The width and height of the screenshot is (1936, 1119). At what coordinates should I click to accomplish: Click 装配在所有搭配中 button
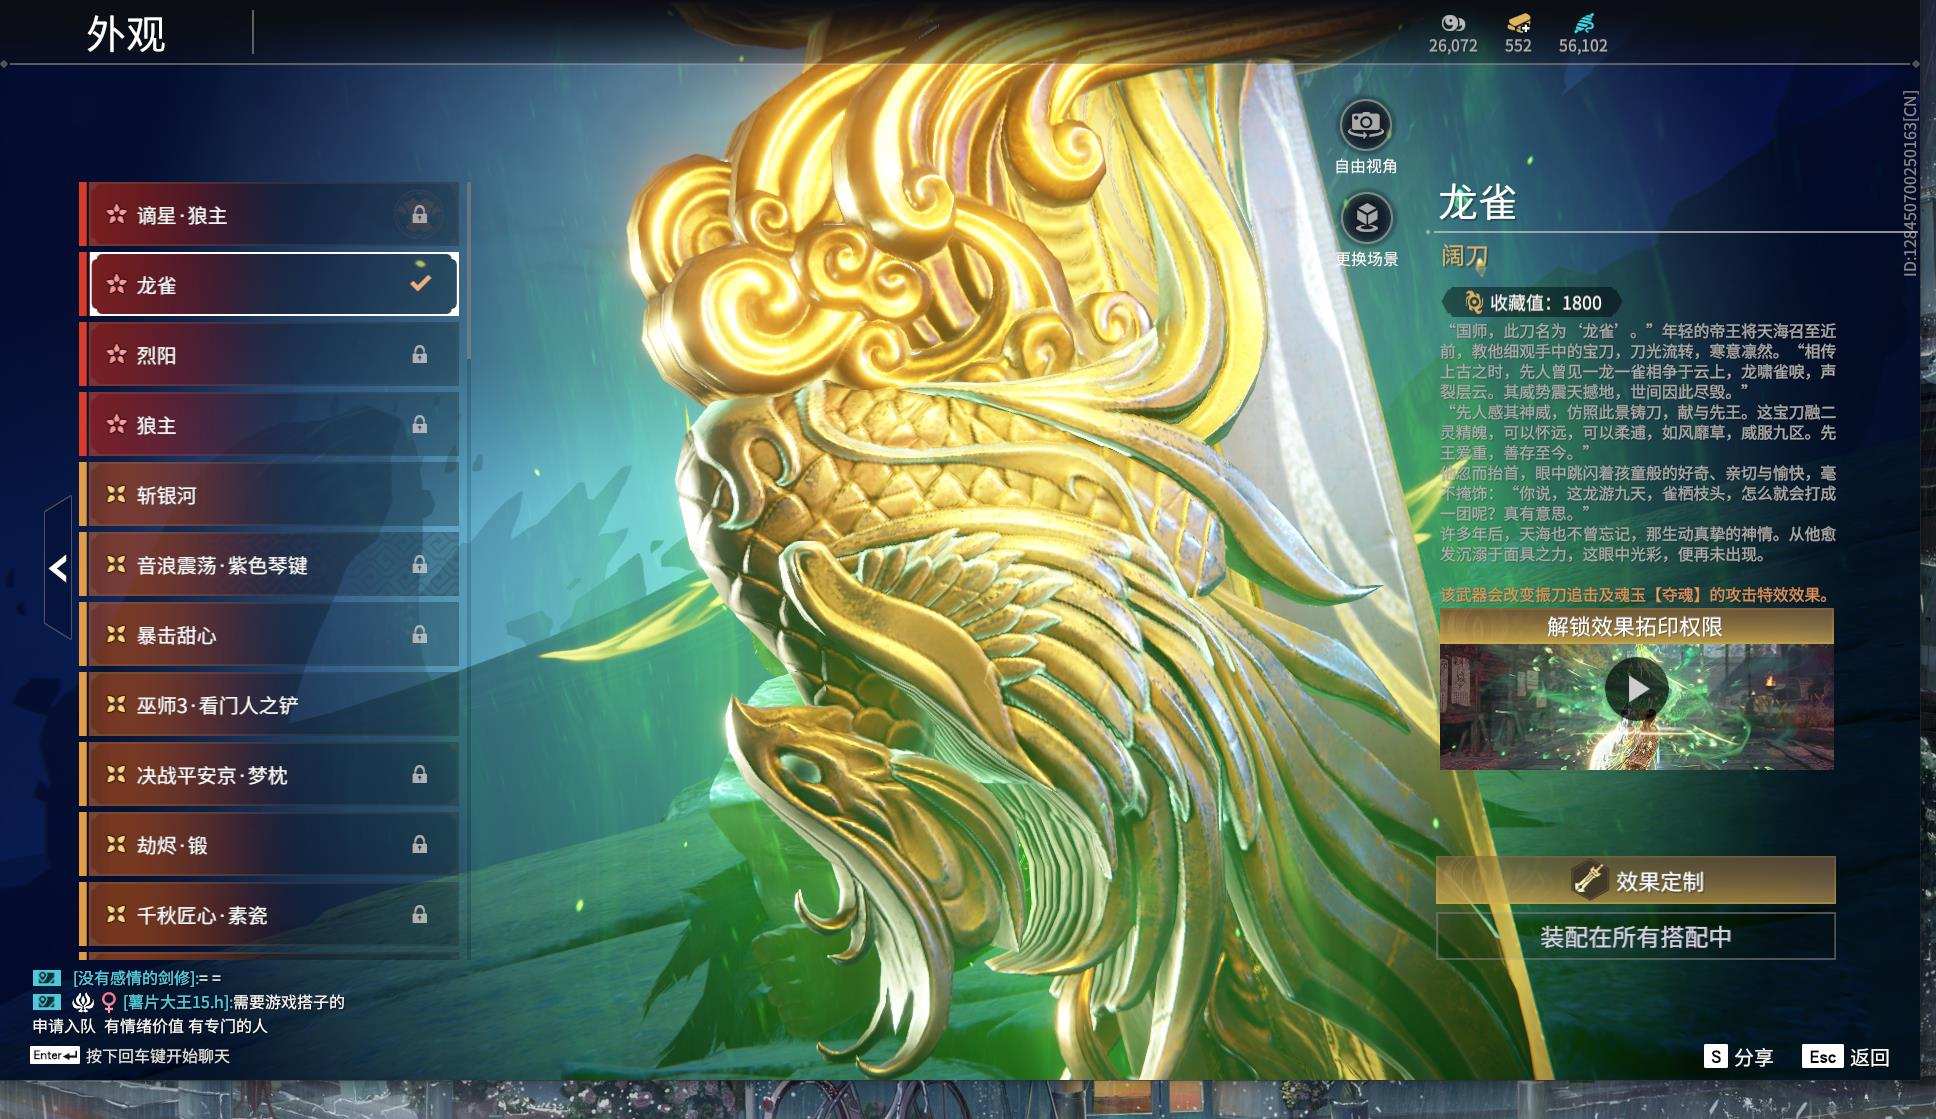[1636, 936]
